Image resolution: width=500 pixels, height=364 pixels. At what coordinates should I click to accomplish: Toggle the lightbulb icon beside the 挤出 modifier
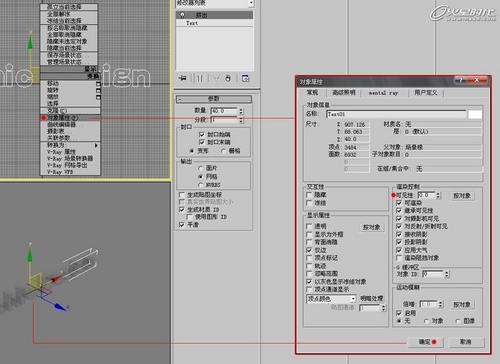coord(182,15)
